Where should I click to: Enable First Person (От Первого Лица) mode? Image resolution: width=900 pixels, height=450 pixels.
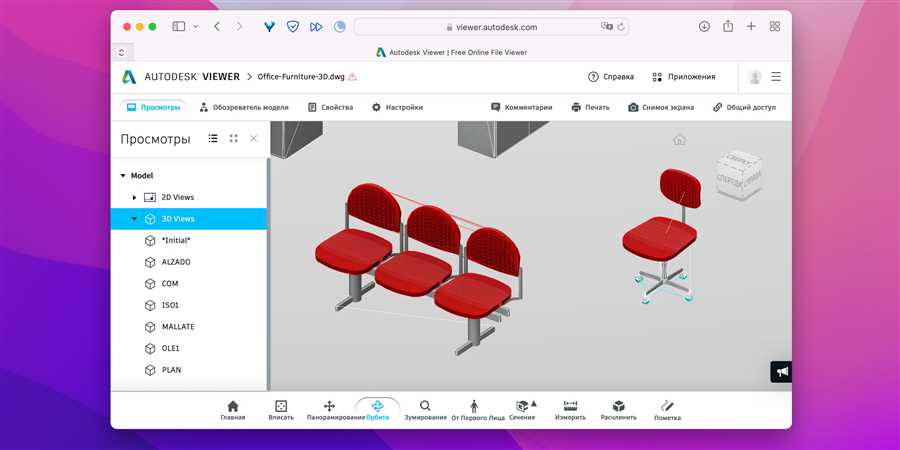coord(474,408)
